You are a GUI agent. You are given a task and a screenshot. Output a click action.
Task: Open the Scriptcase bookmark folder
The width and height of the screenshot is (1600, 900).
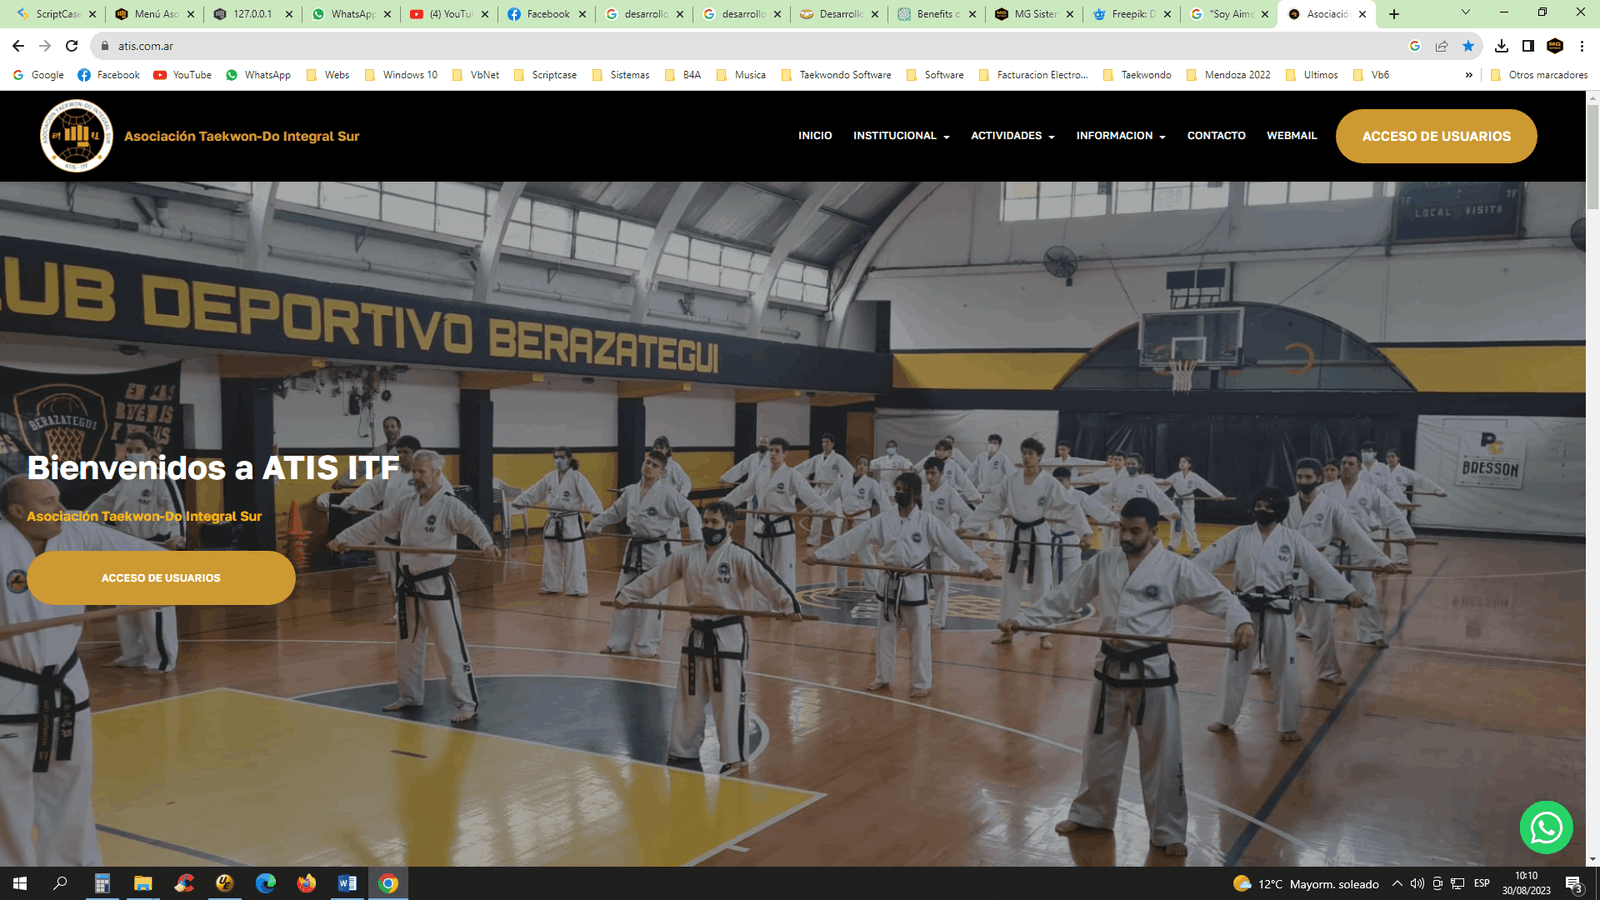coord(545,75)
